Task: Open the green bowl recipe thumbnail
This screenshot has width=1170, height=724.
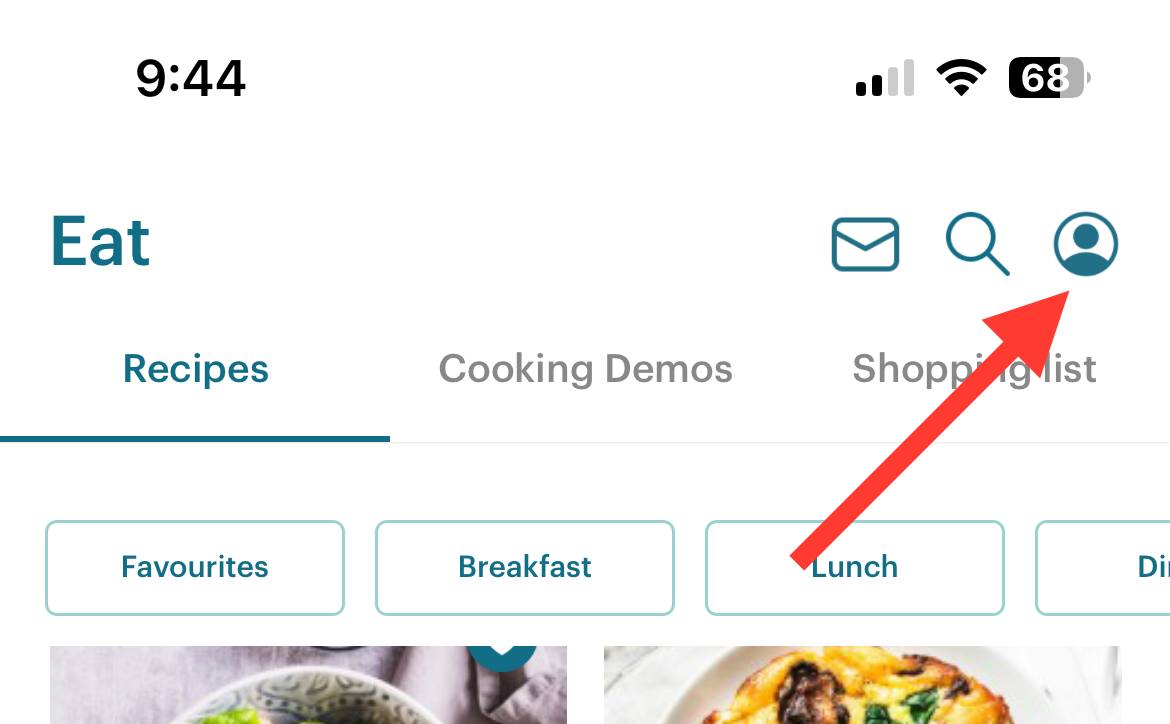Action: click(x=308, y=684)
